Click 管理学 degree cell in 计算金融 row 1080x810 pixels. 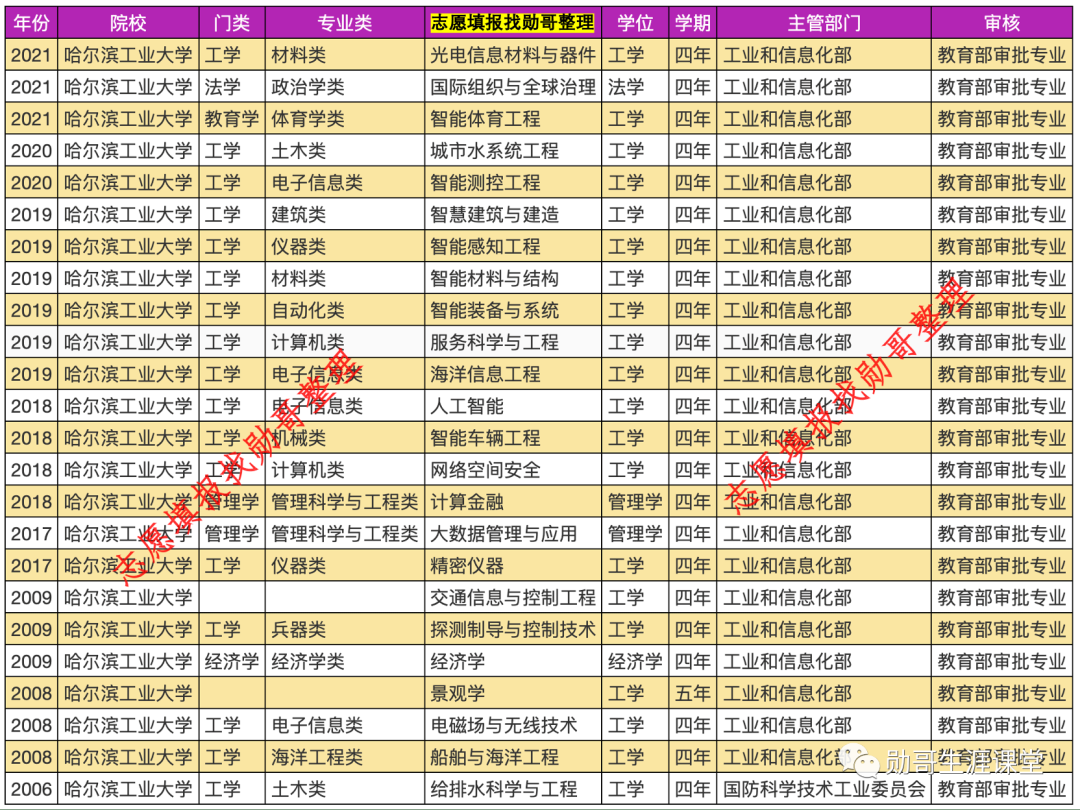pyautogui.click(x=634, y=501)
